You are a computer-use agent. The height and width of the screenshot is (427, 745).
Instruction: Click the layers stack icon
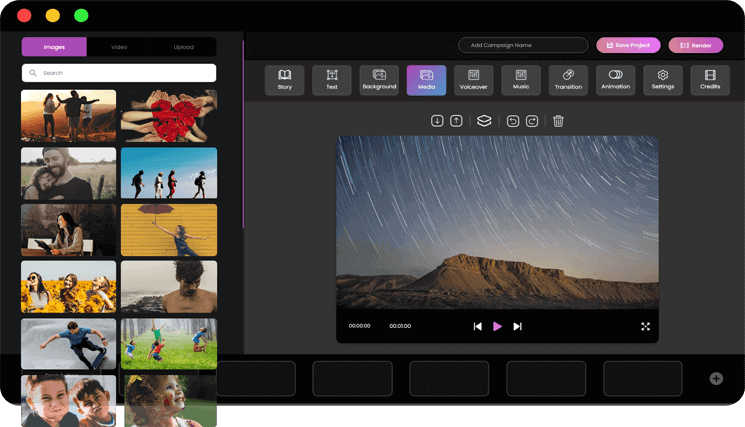click(484, 121)
